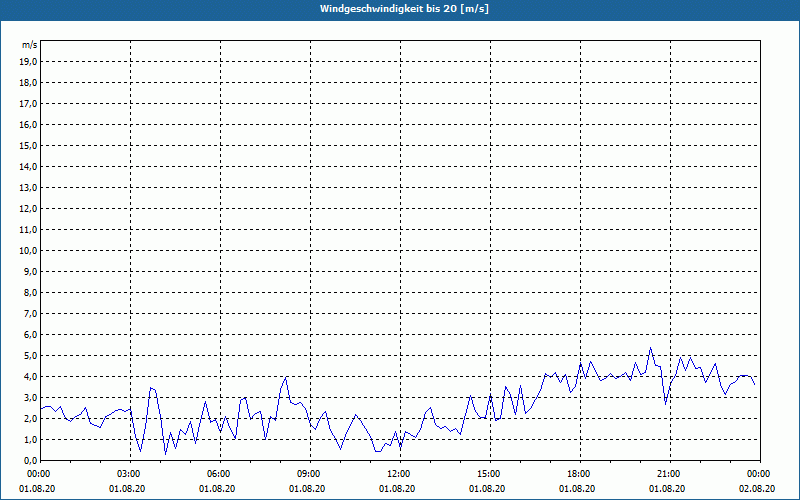Screen dimensions: 800x500
Task: Click the 4,0 y-axis label
Action: pos(31,377)
